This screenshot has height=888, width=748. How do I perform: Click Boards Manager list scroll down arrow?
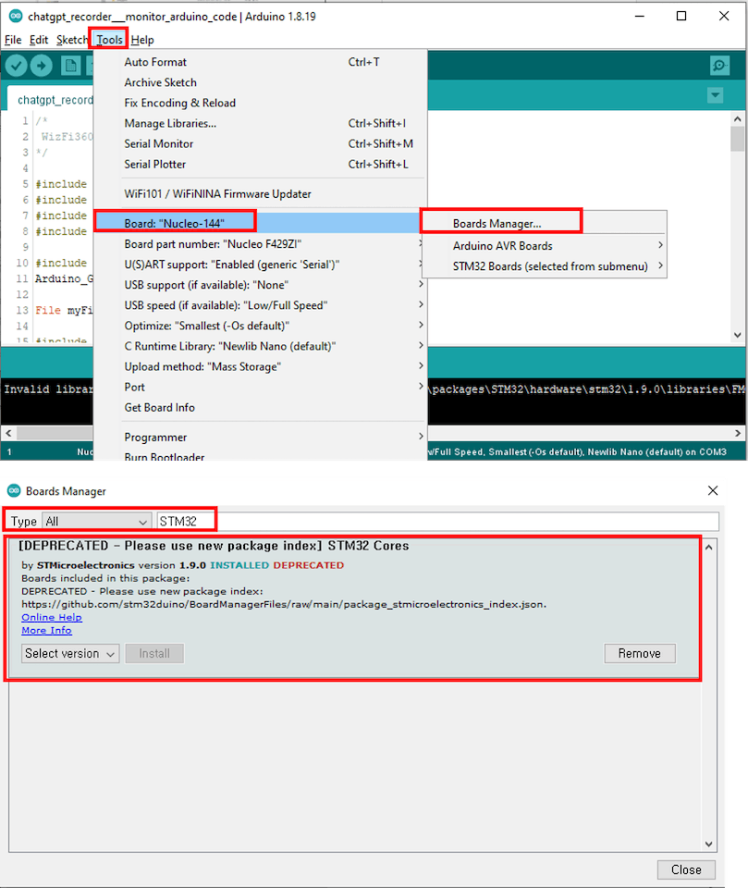pyautogui.click(x=708, y=844)
